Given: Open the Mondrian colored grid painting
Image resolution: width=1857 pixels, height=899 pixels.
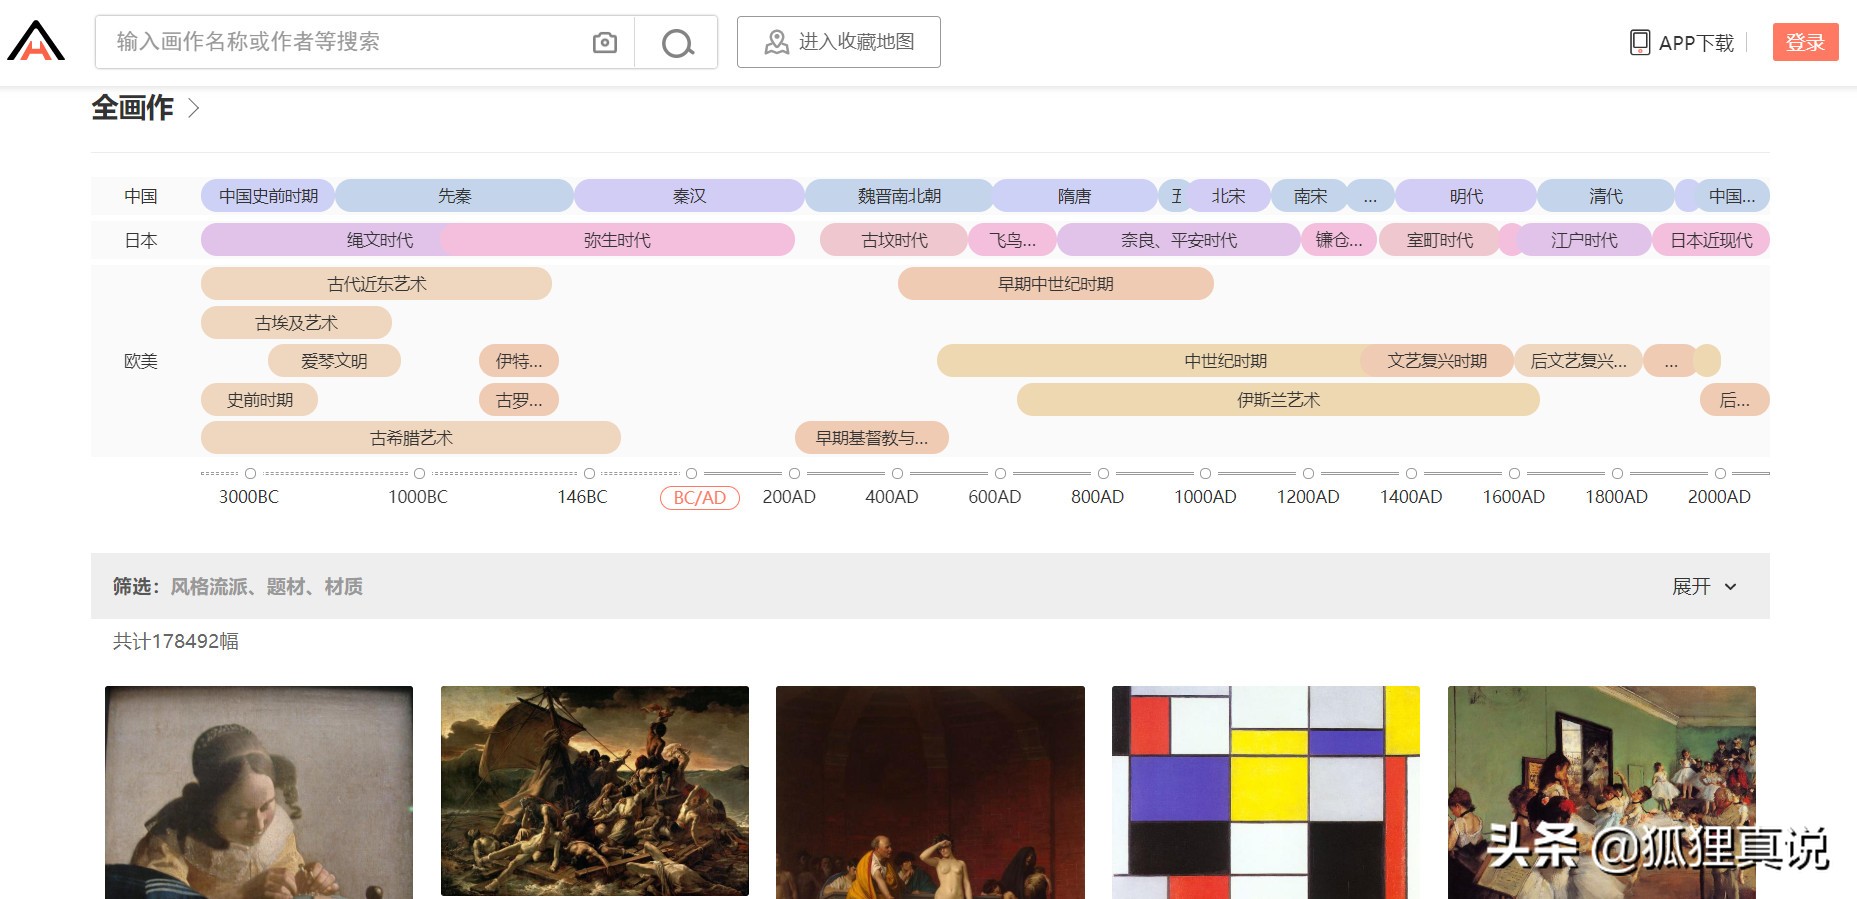Looking at the screenshot, I should (1265, 792).
